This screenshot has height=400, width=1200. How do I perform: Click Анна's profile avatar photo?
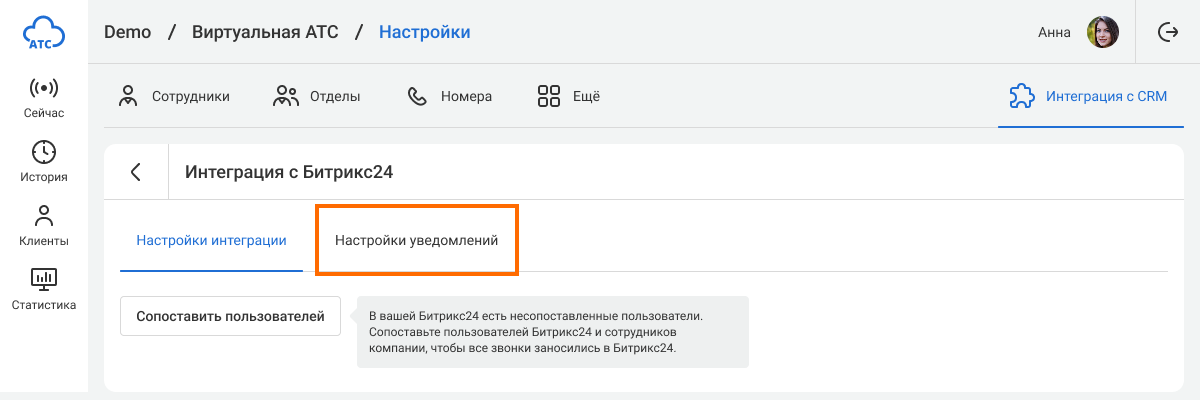[x=1103, y=33]
